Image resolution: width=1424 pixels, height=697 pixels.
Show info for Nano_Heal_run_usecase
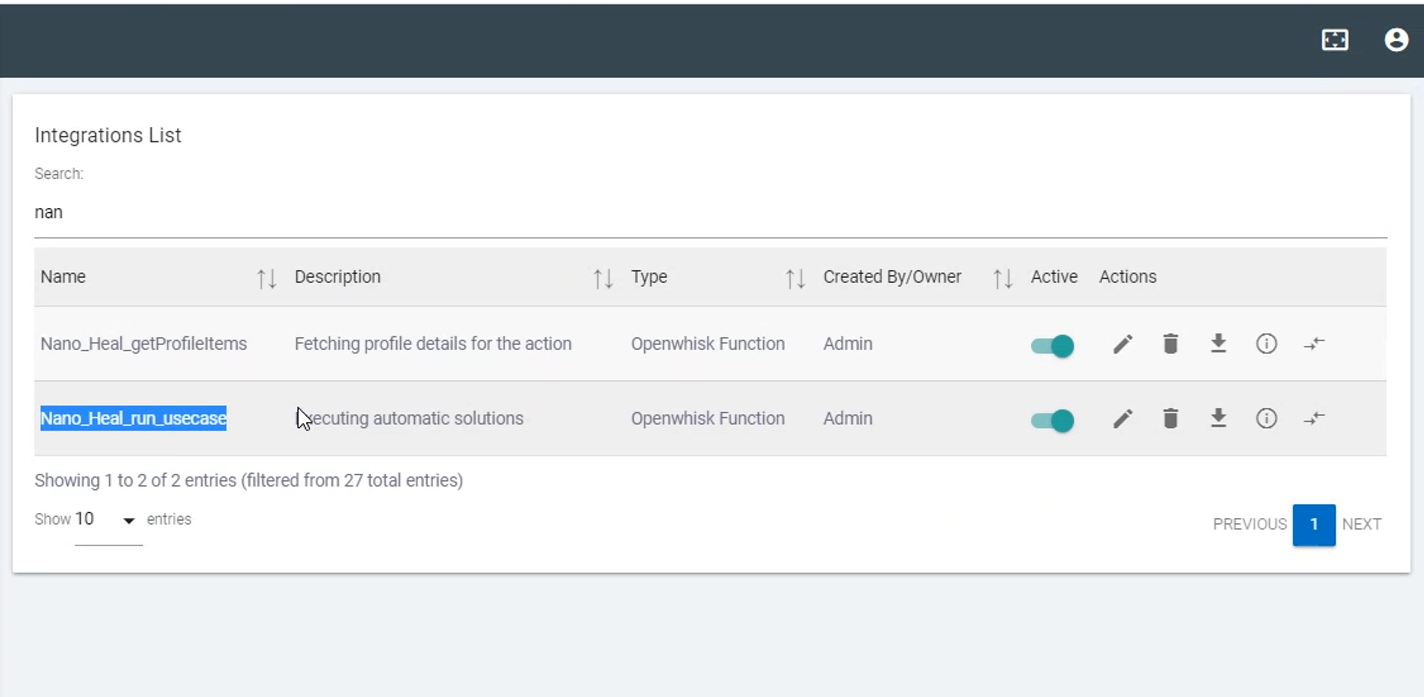pos(1266,419)
